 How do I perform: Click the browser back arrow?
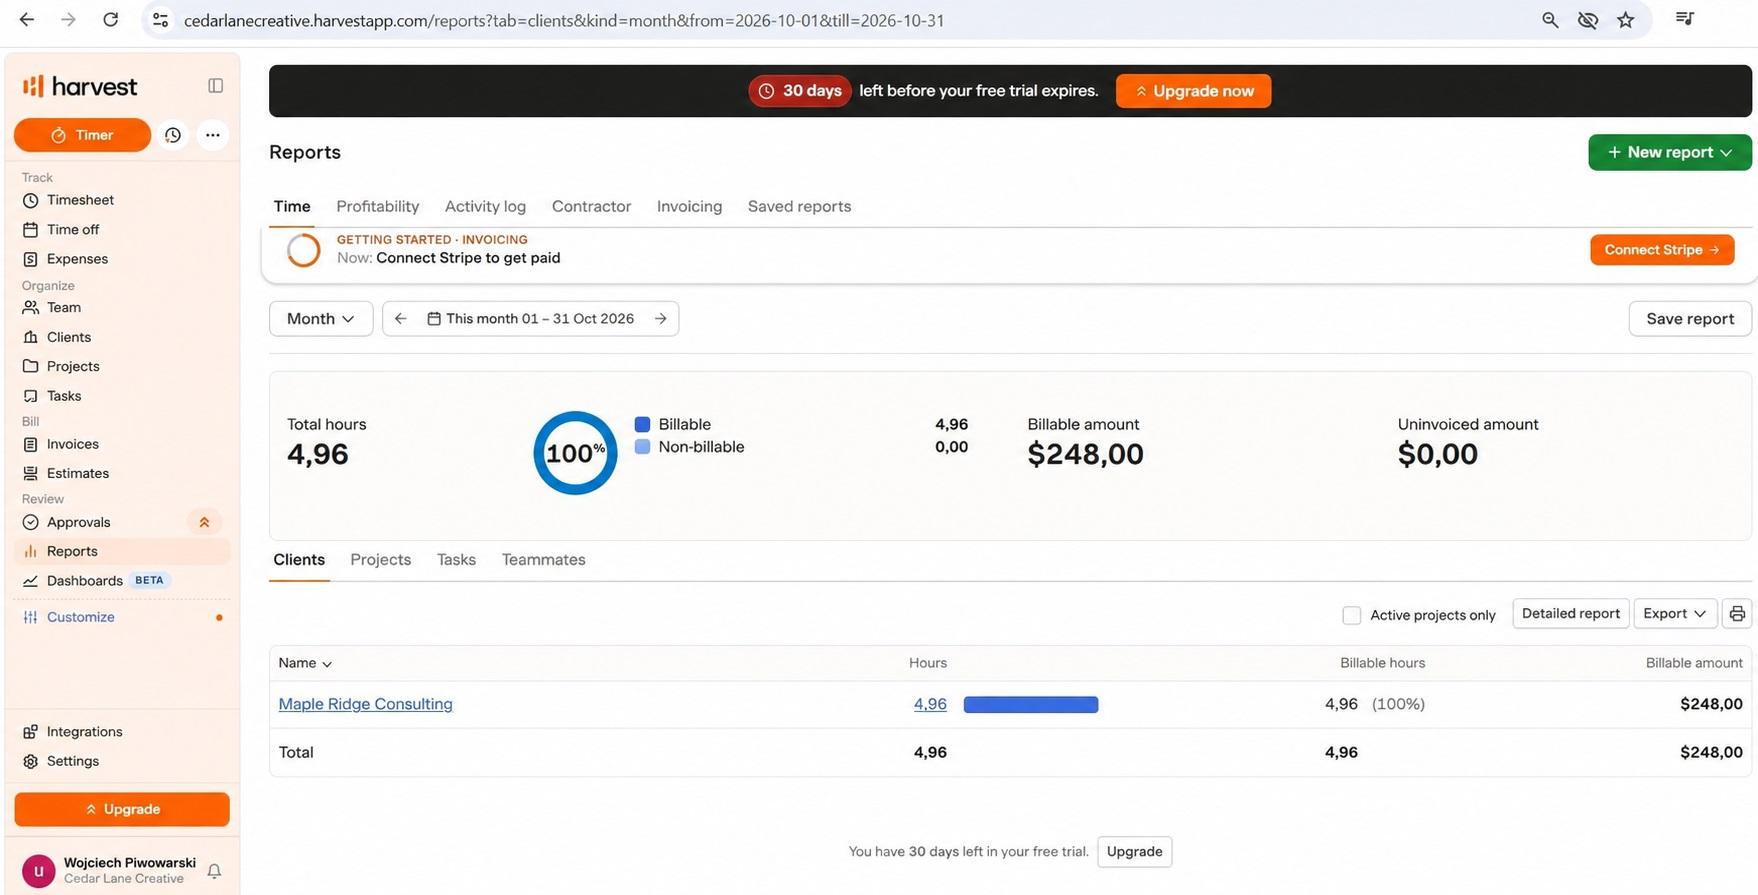click(x=27, y=20)
